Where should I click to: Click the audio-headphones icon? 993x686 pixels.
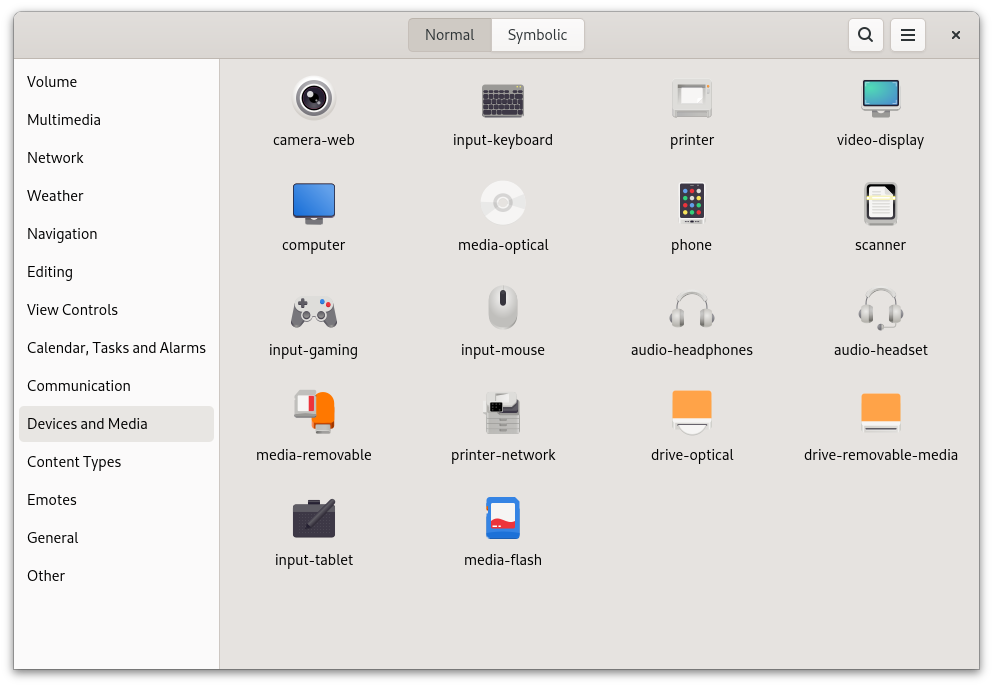click(691, 309)
